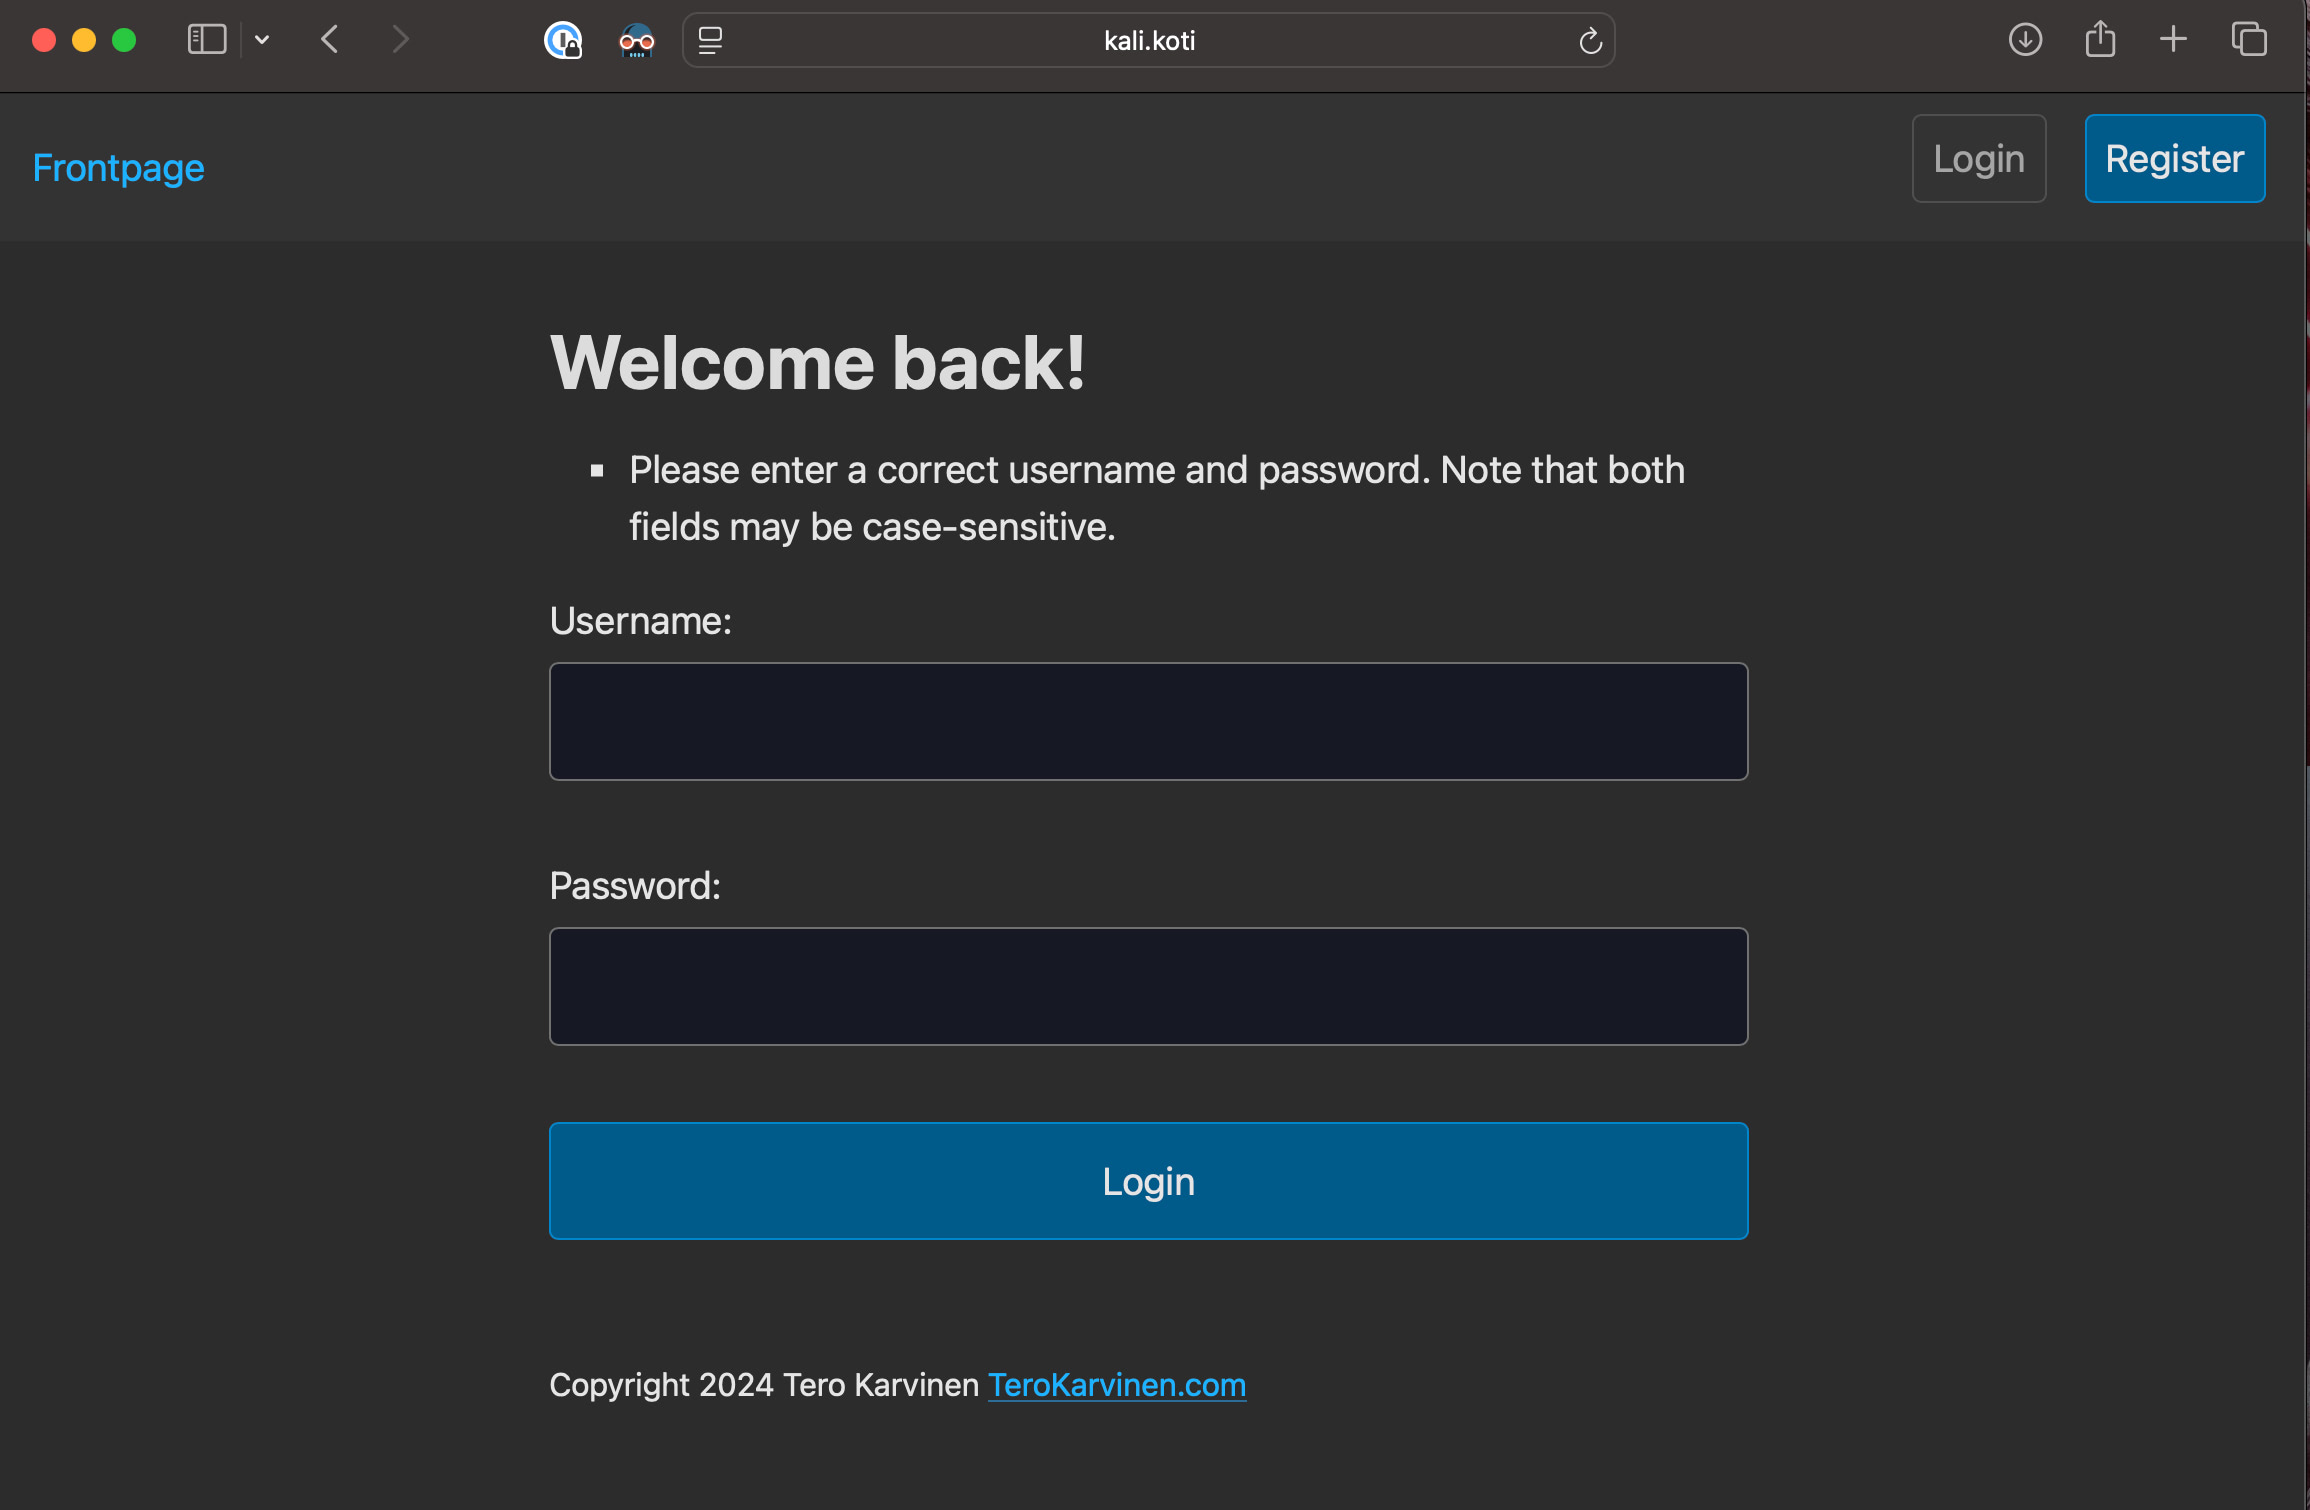Open a new tab with plus icon

[2173, 40]
